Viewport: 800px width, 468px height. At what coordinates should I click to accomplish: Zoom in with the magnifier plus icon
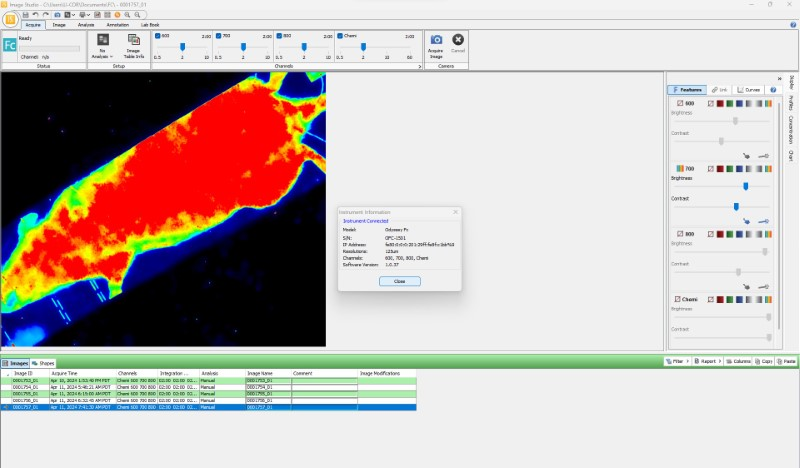point(127,15)
